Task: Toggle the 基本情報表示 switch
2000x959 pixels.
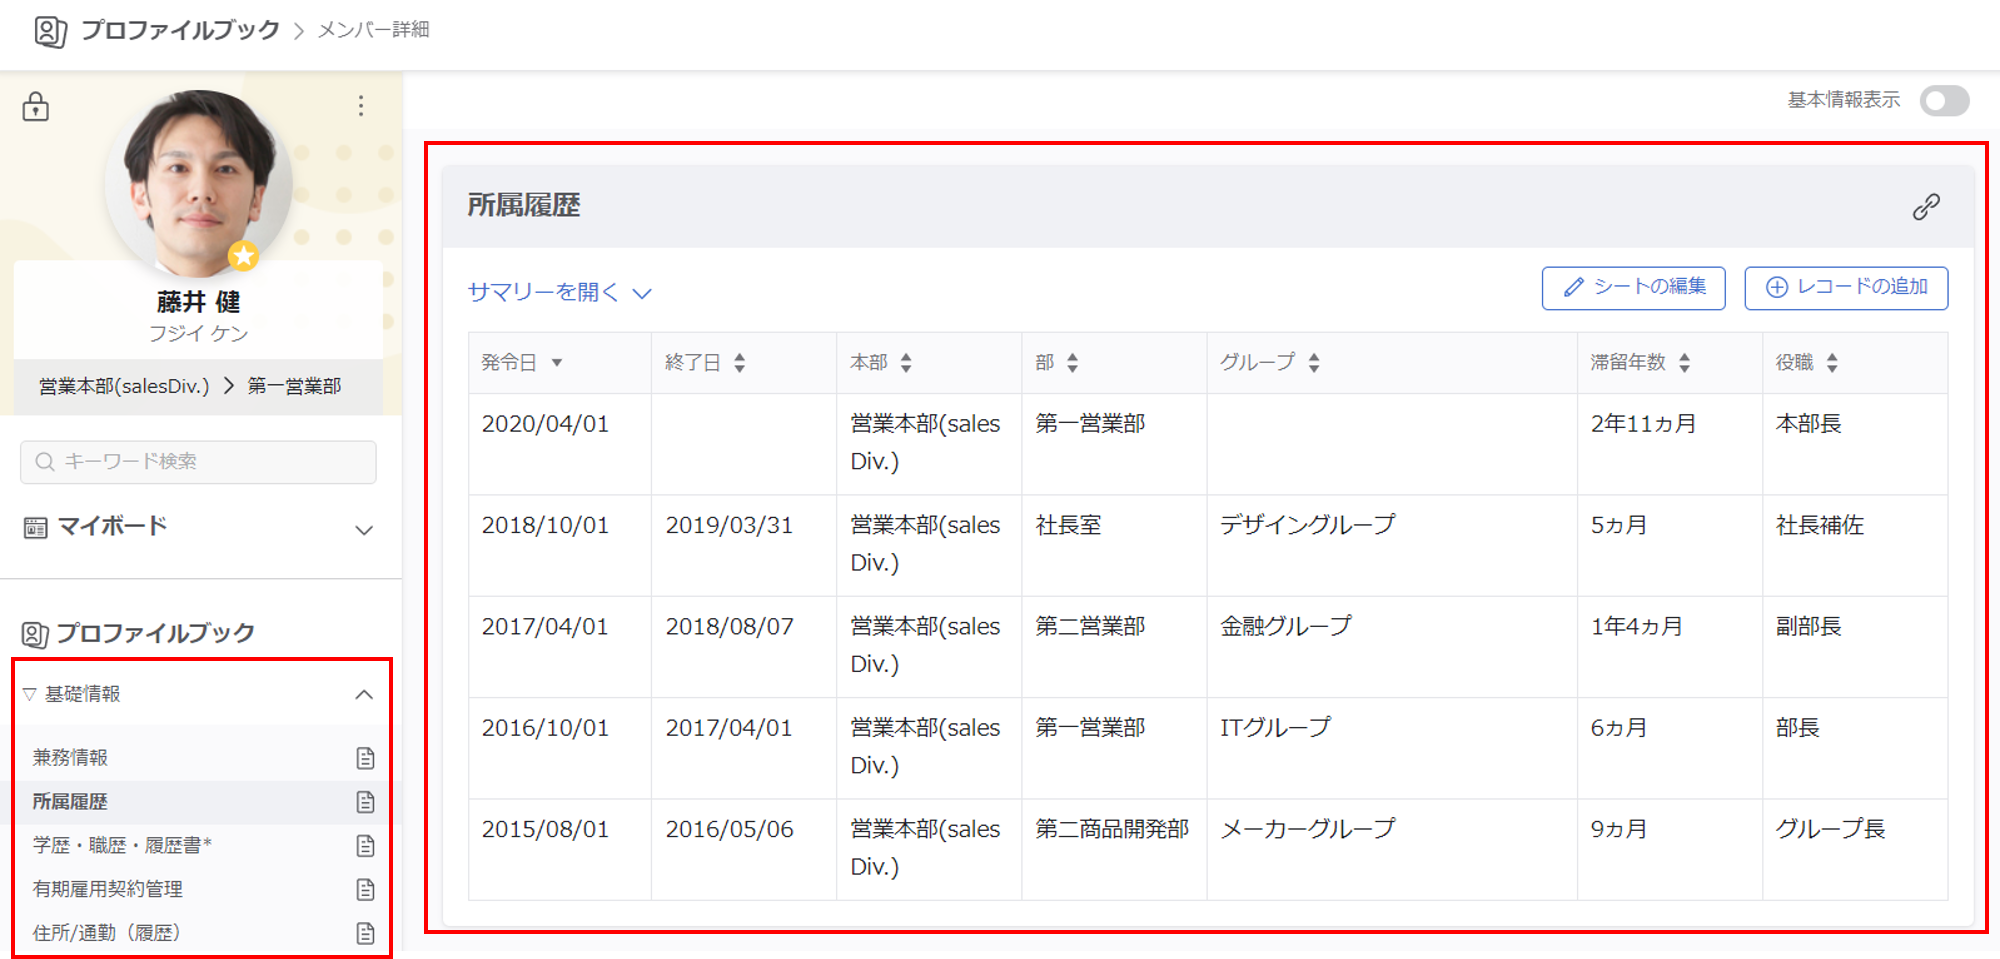Action: coord(1944,100)
